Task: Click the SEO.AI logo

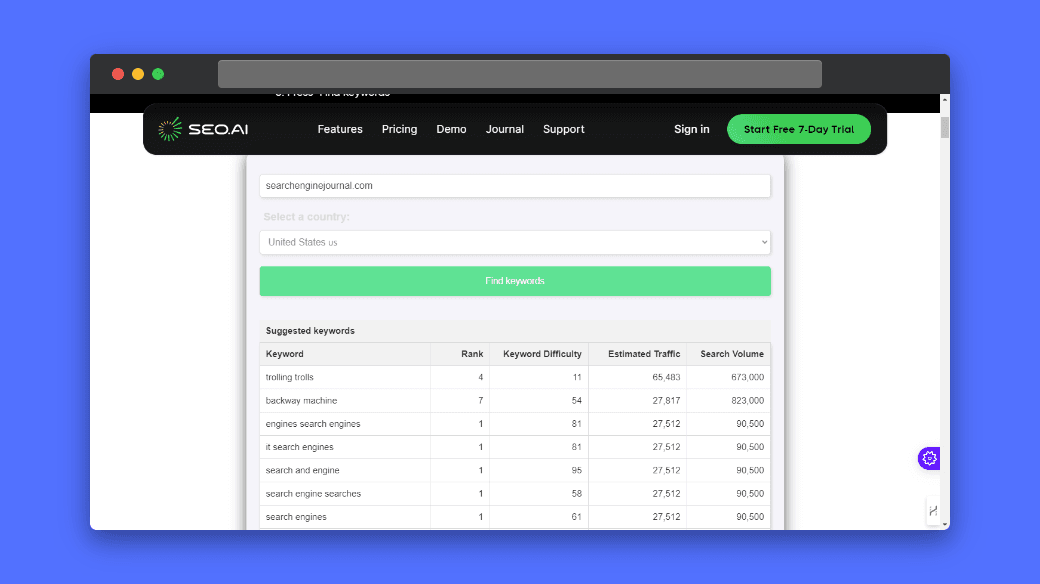Action: (203, 129)
